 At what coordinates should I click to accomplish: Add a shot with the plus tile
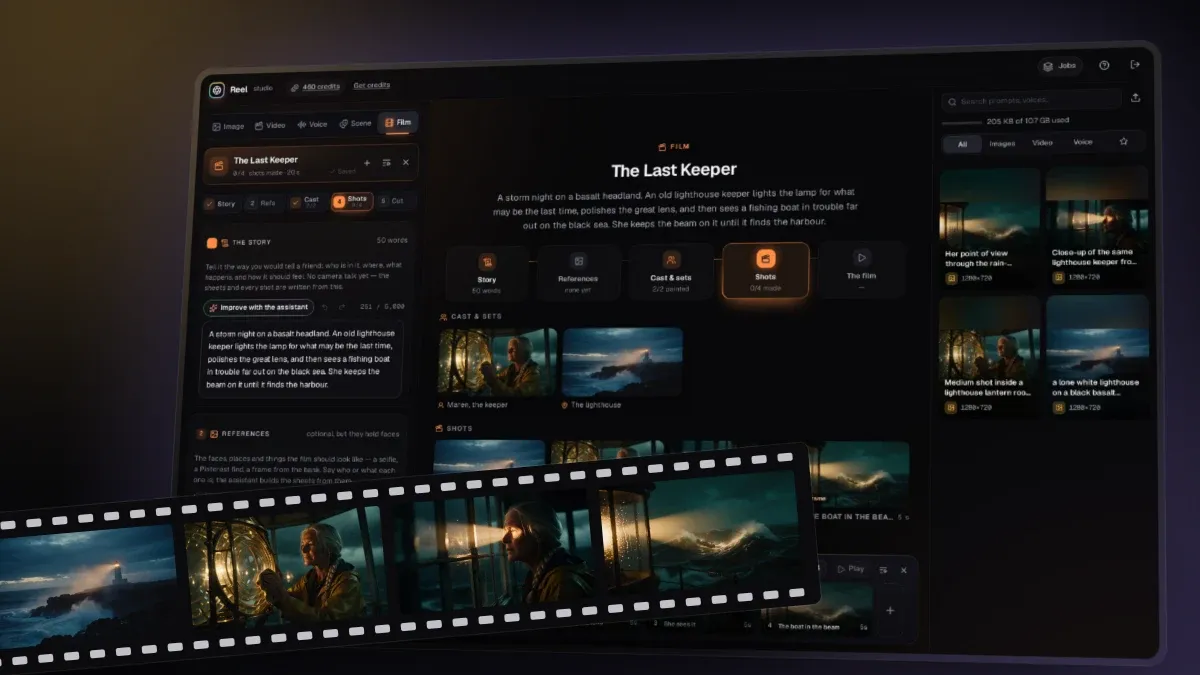[x=890, y=610]
